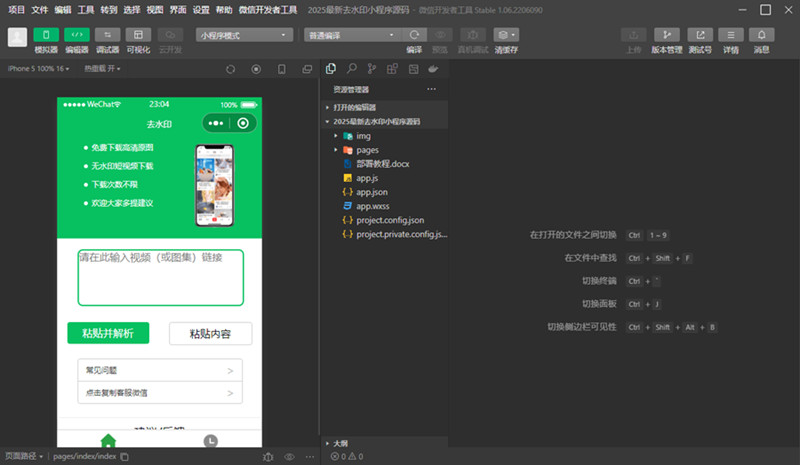Open app.wxss file
This screenshot has height=465, width=800.
[x=385, y=206]
